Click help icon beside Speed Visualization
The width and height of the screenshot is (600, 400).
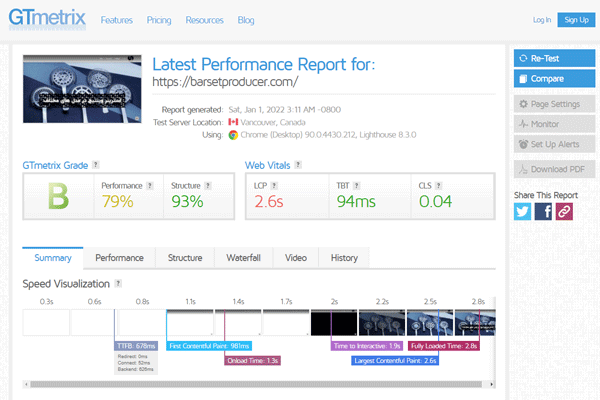[x=118, y=284]
